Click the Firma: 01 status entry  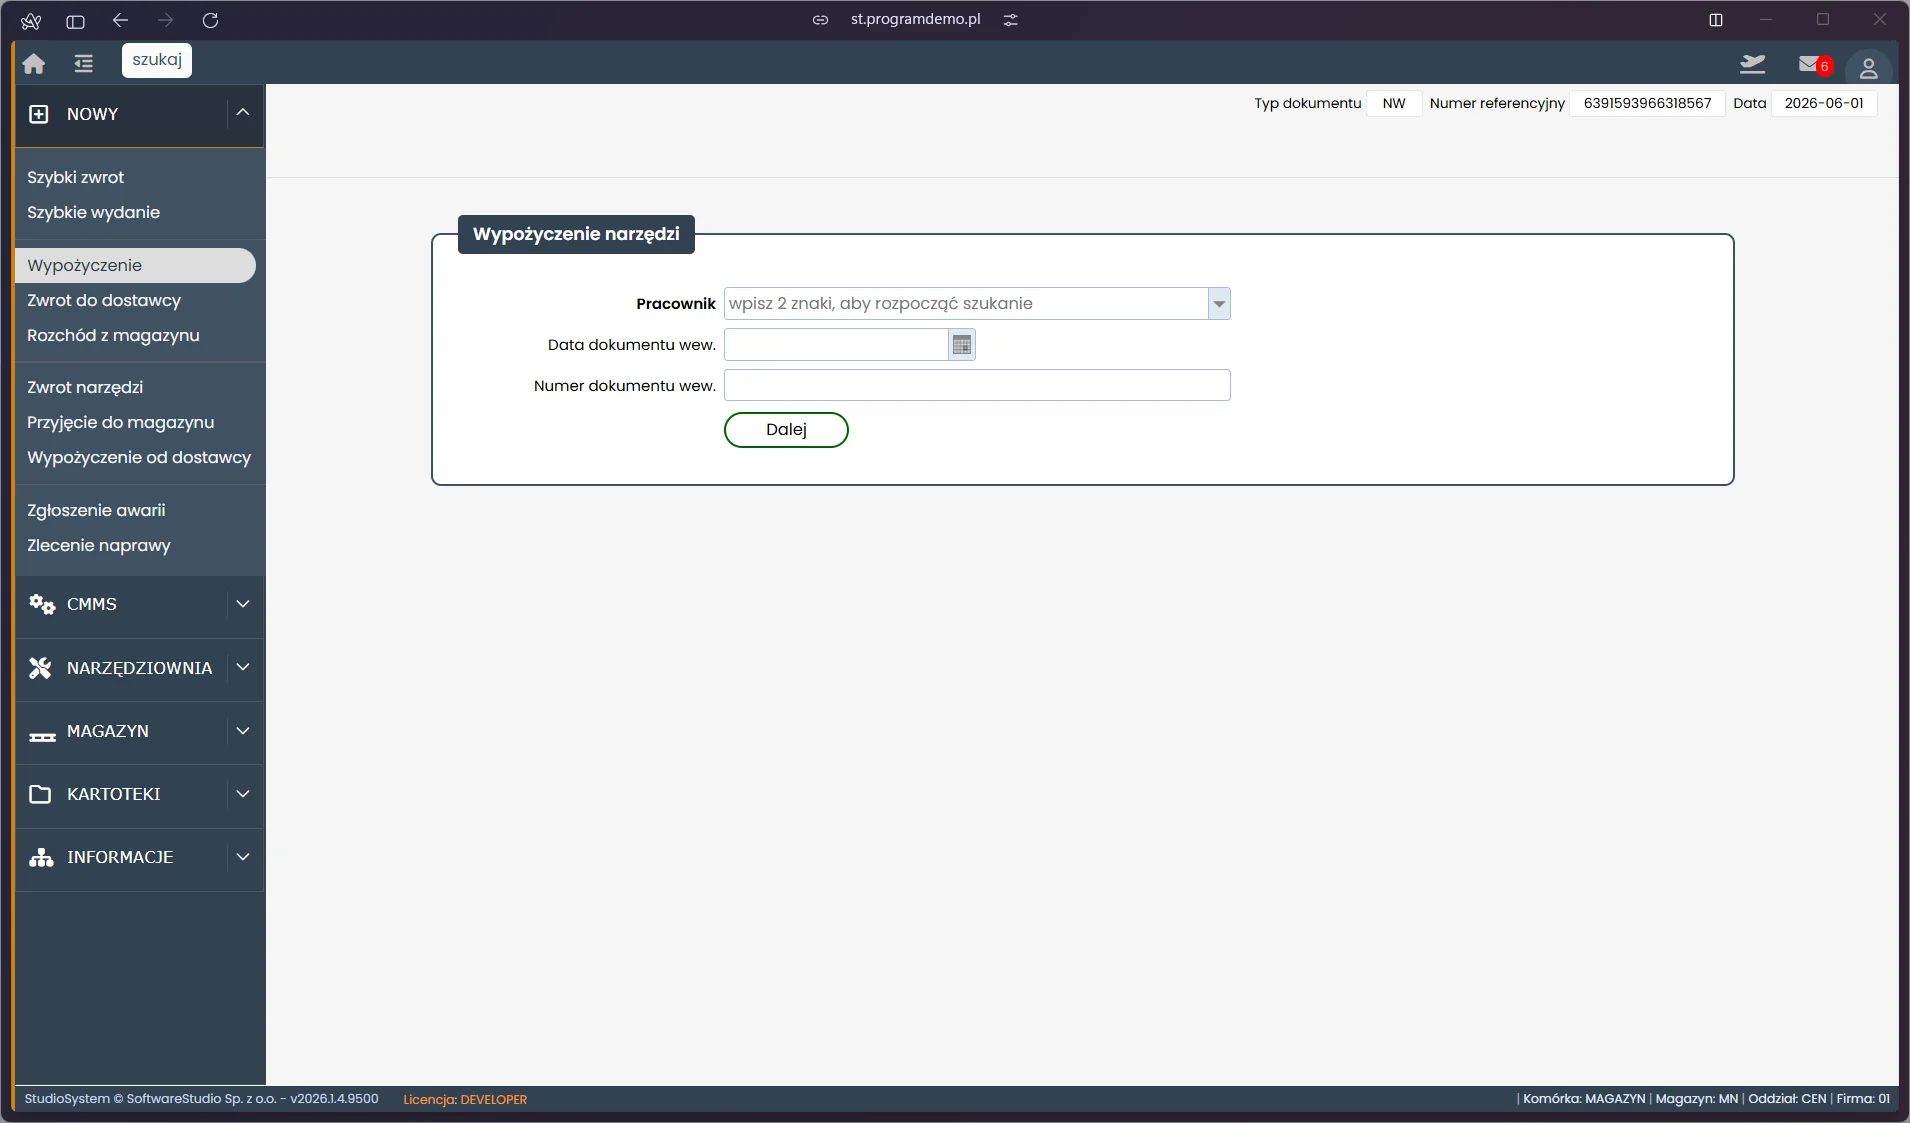tap(1863, 1099)
